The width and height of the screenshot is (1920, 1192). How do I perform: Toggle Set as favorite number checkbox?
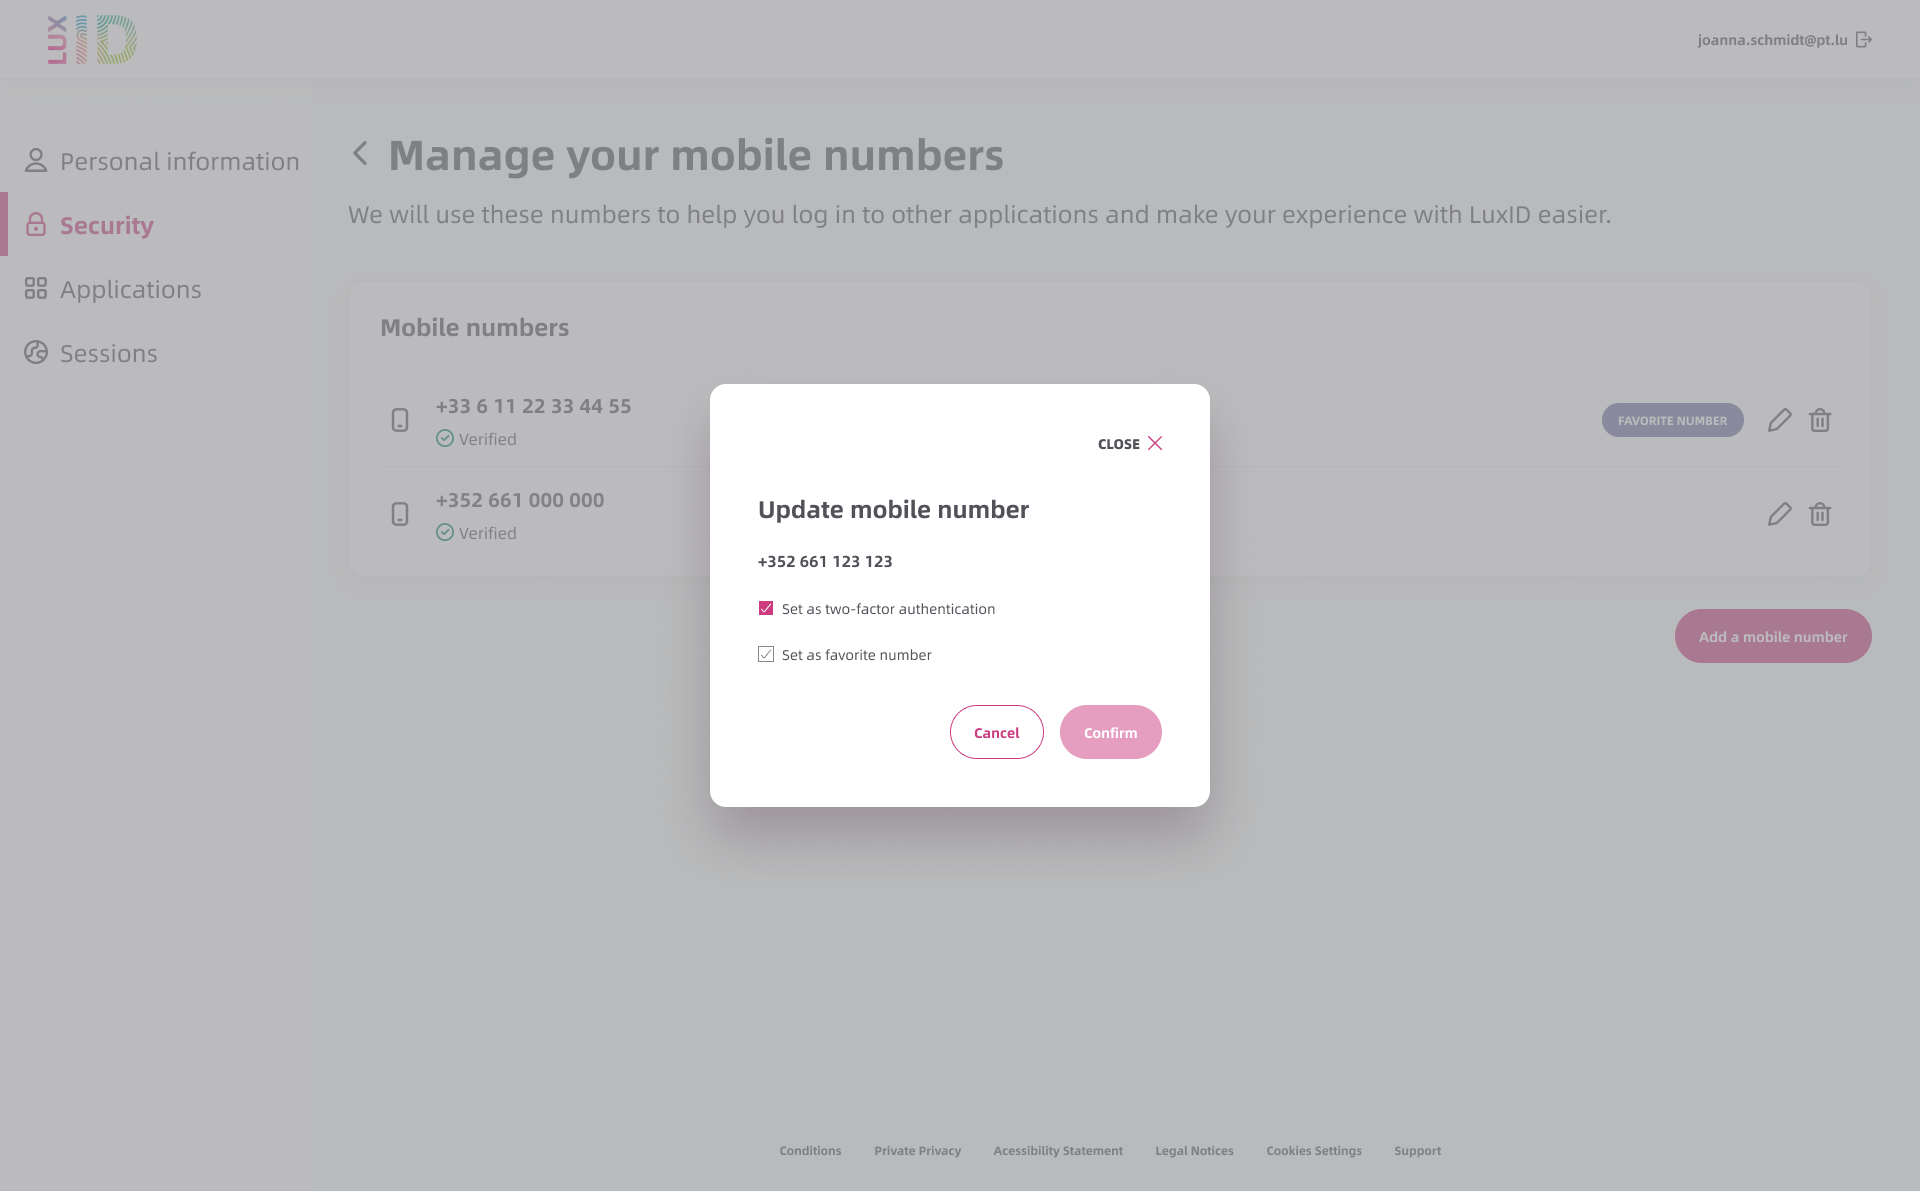[x=766, y=654]
